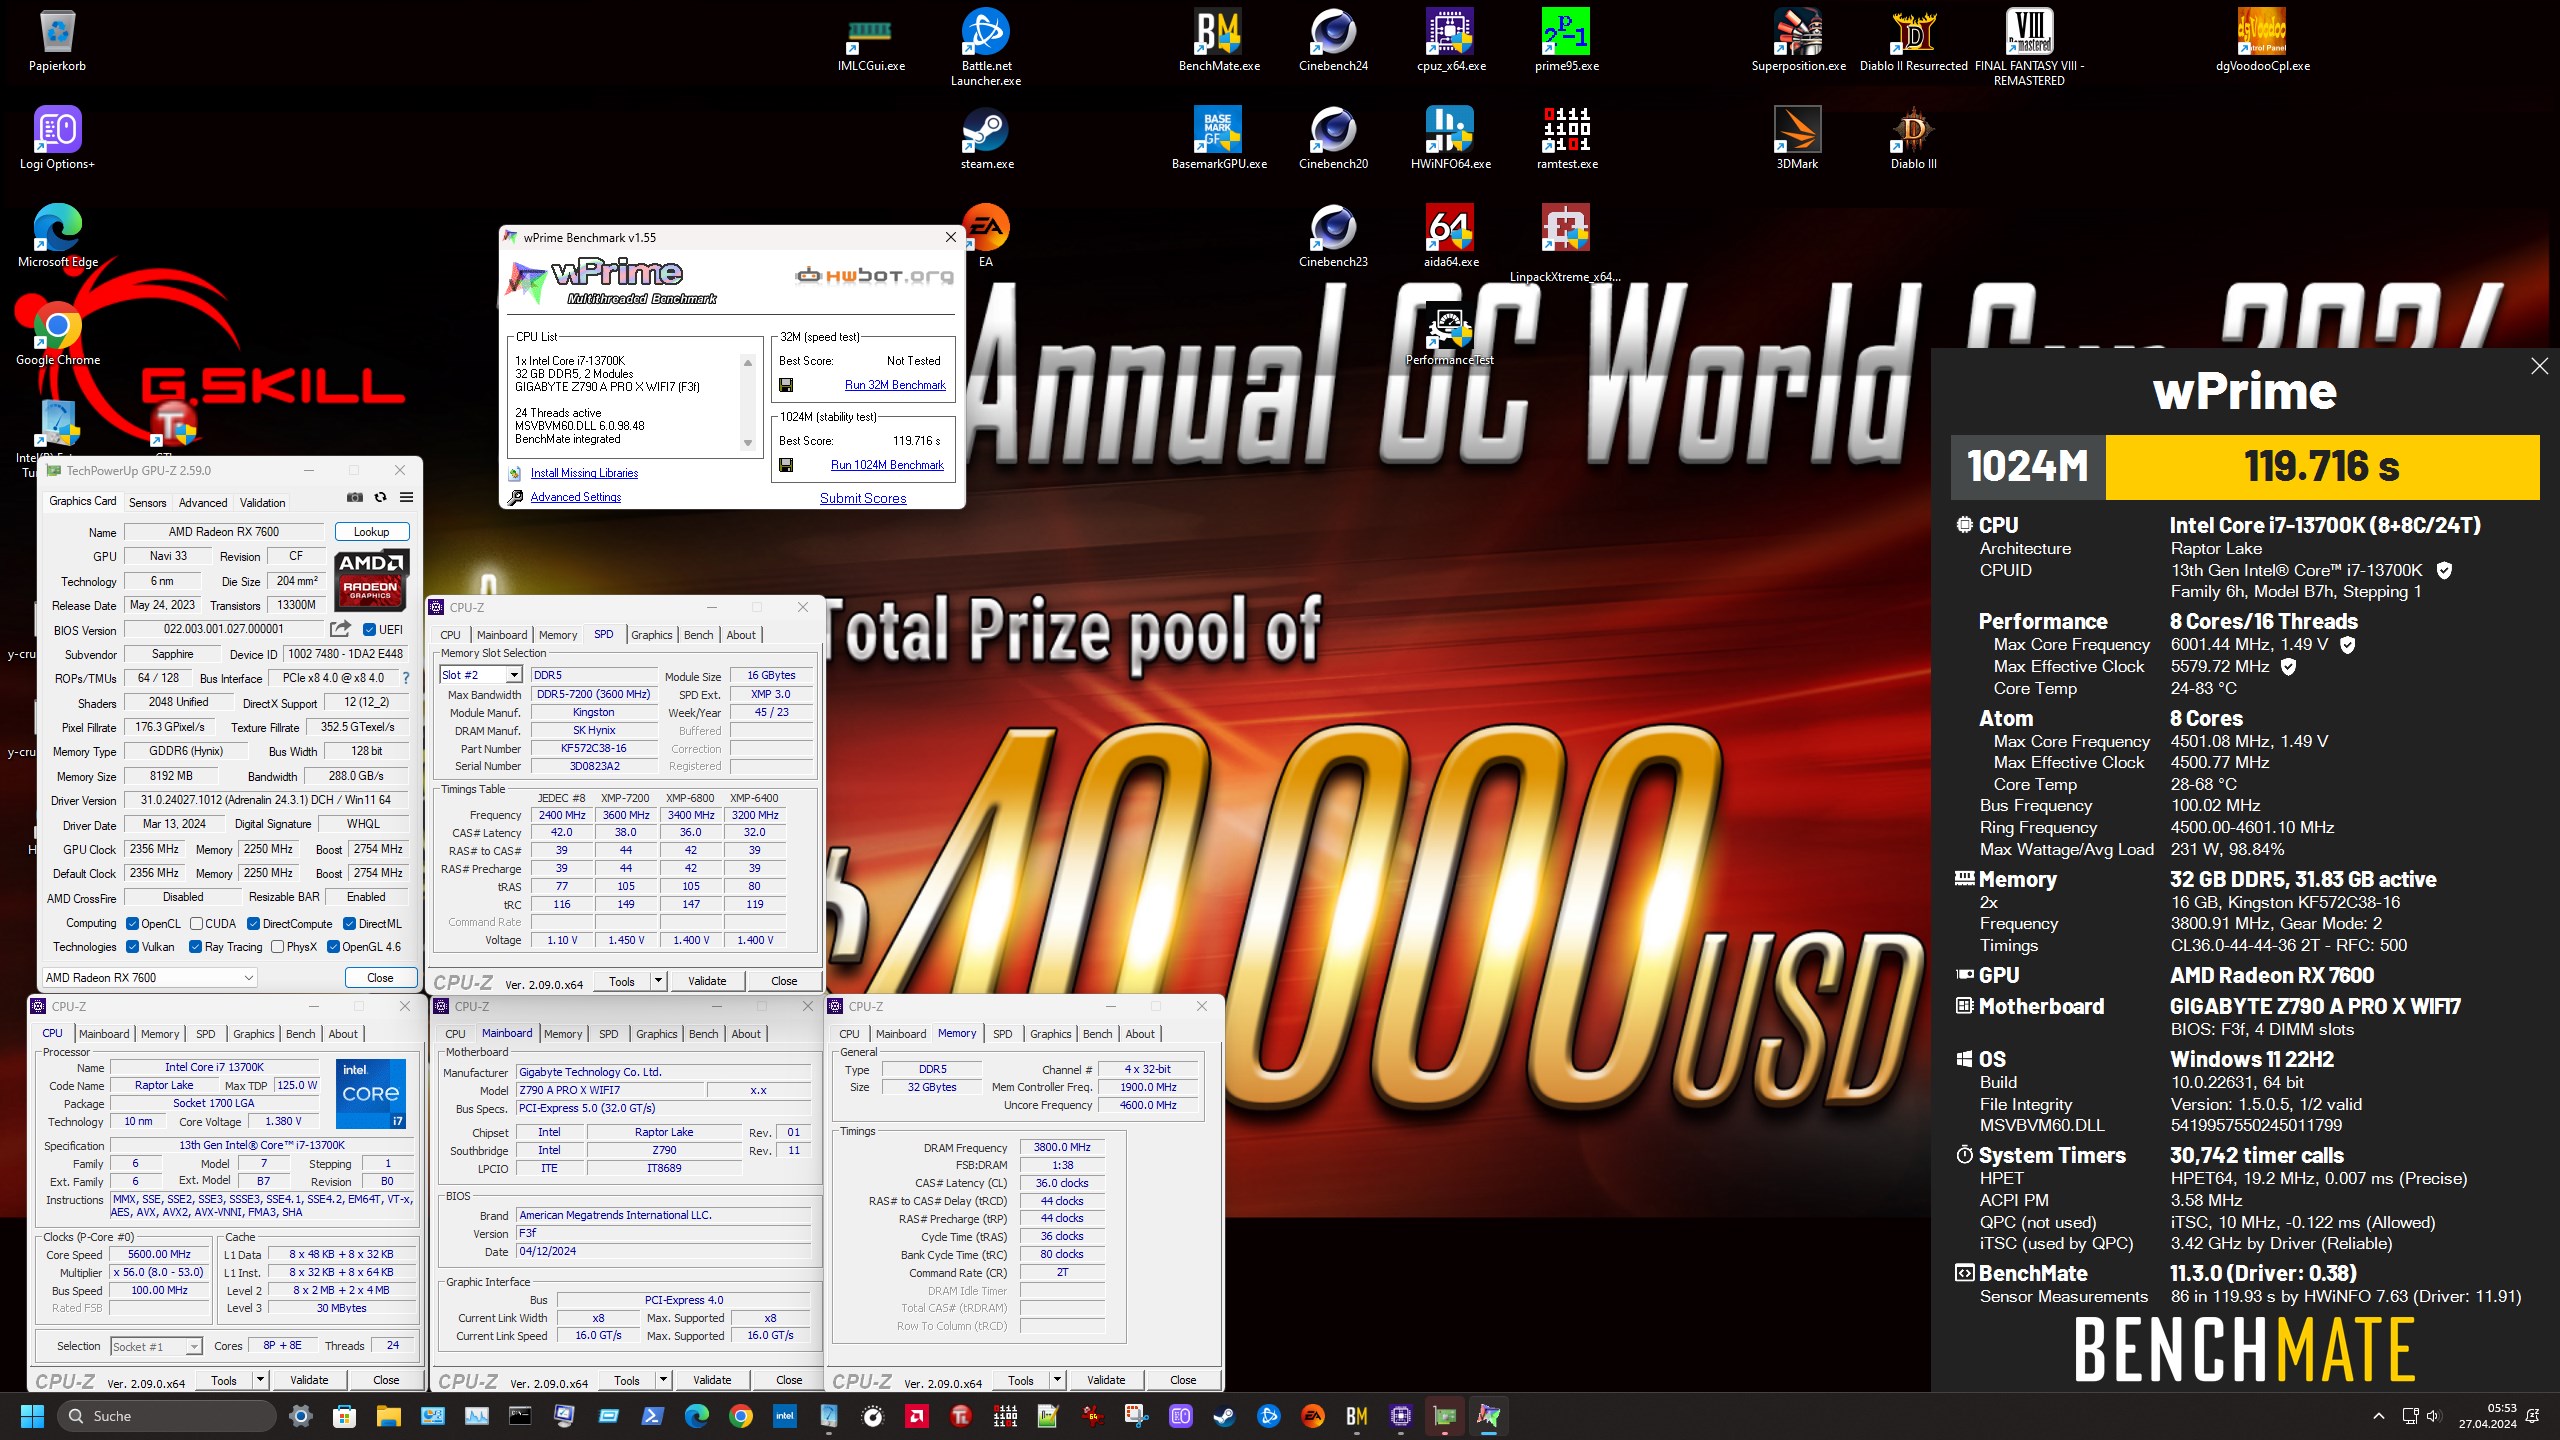Expand Tools arrow in CPU-Z SPD window

(x=659, y=981)
